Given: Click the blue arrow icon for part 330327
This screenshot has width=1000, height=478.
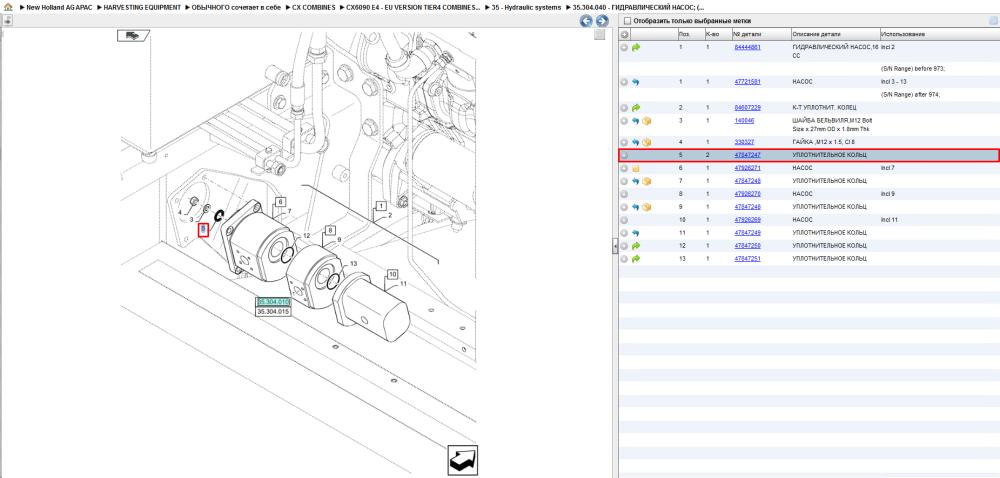Looking at the screenshot, I should [636, 142].
